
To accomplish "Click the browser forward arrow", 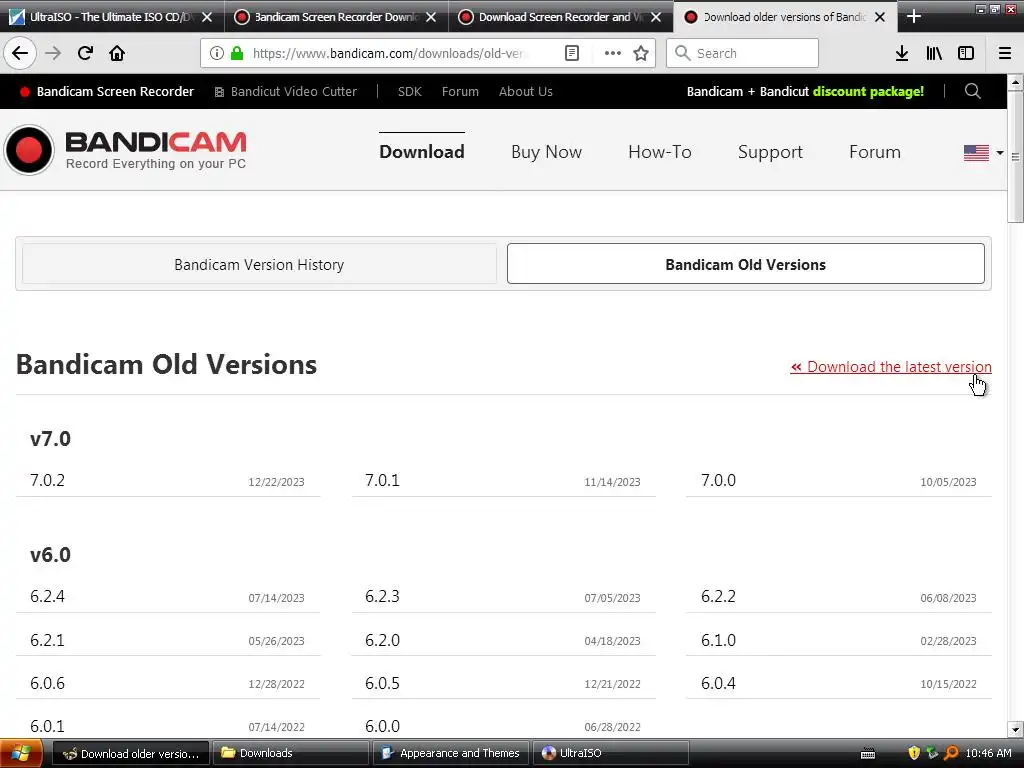I will point(53,53).
